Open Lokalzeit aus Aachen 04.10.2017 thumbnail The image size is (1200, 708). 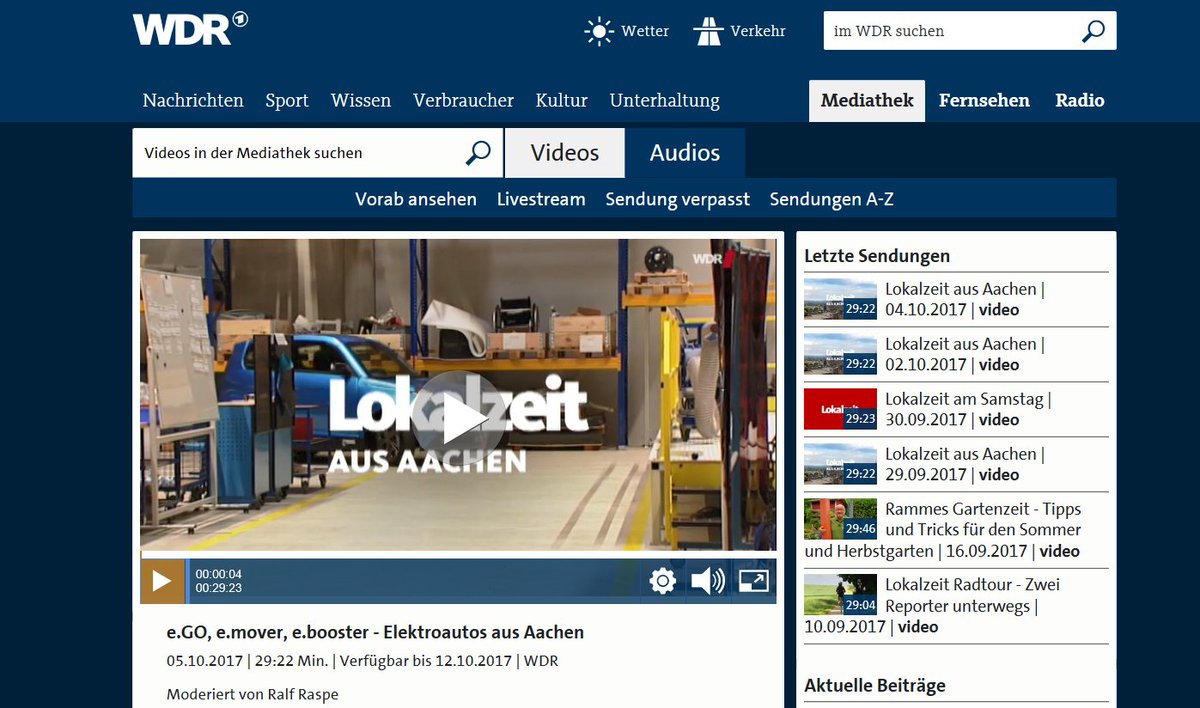[x=840, y=299]
